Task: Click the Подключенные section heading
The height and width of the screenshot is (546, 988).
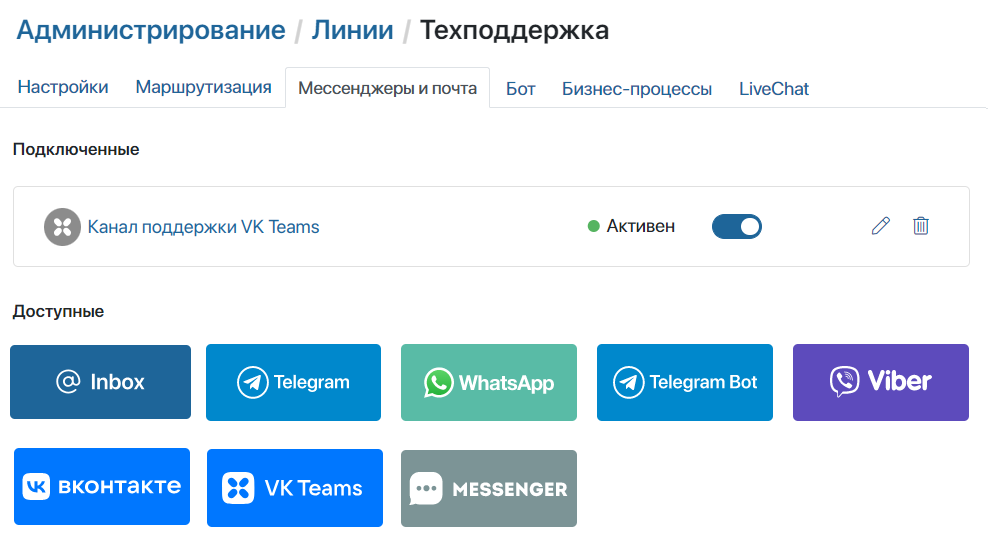Action: click(76, 149)
